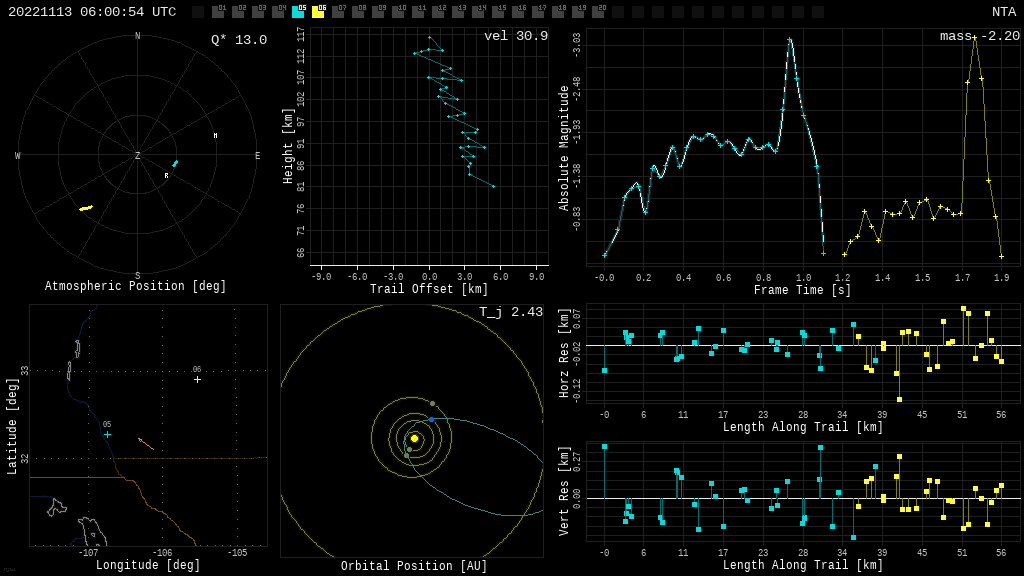Select the station 10 box in top bar
Image resolution: width=1024 pixels, height=576 pixels.
click(x=398, y=12)
